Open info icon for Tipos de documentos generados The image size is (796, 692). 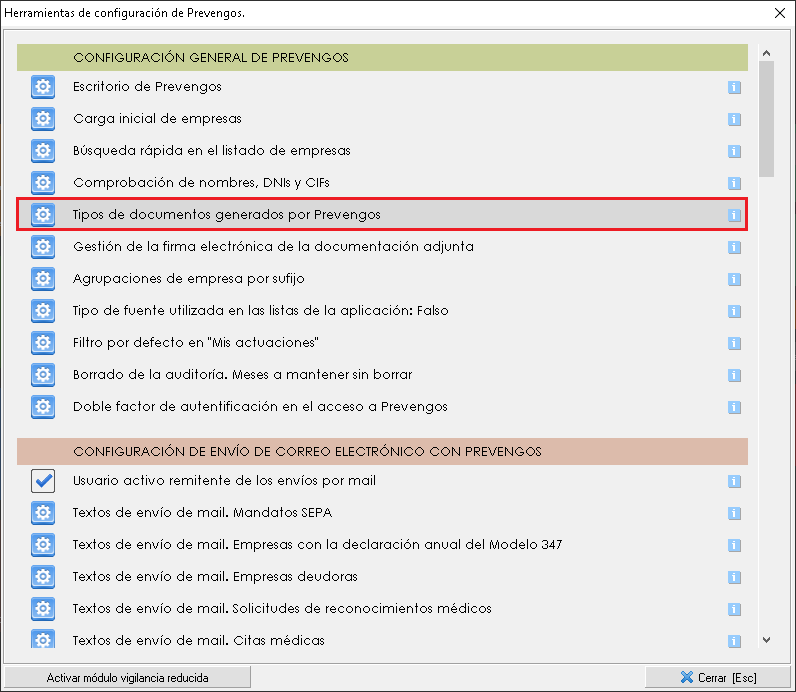pos(734,215)
